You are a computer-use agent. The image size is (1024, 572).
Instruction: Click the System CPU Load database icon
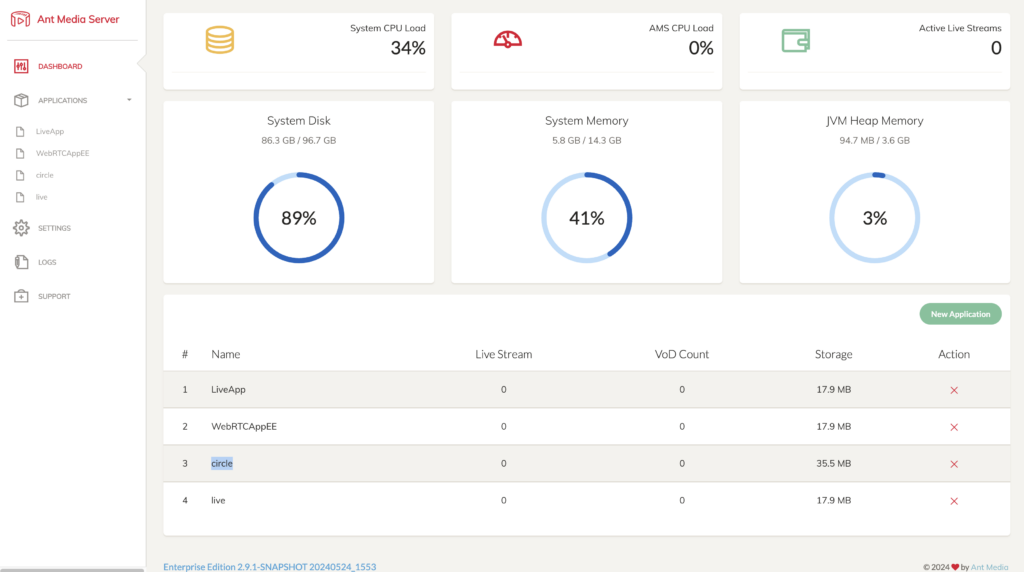coord(219,40)
